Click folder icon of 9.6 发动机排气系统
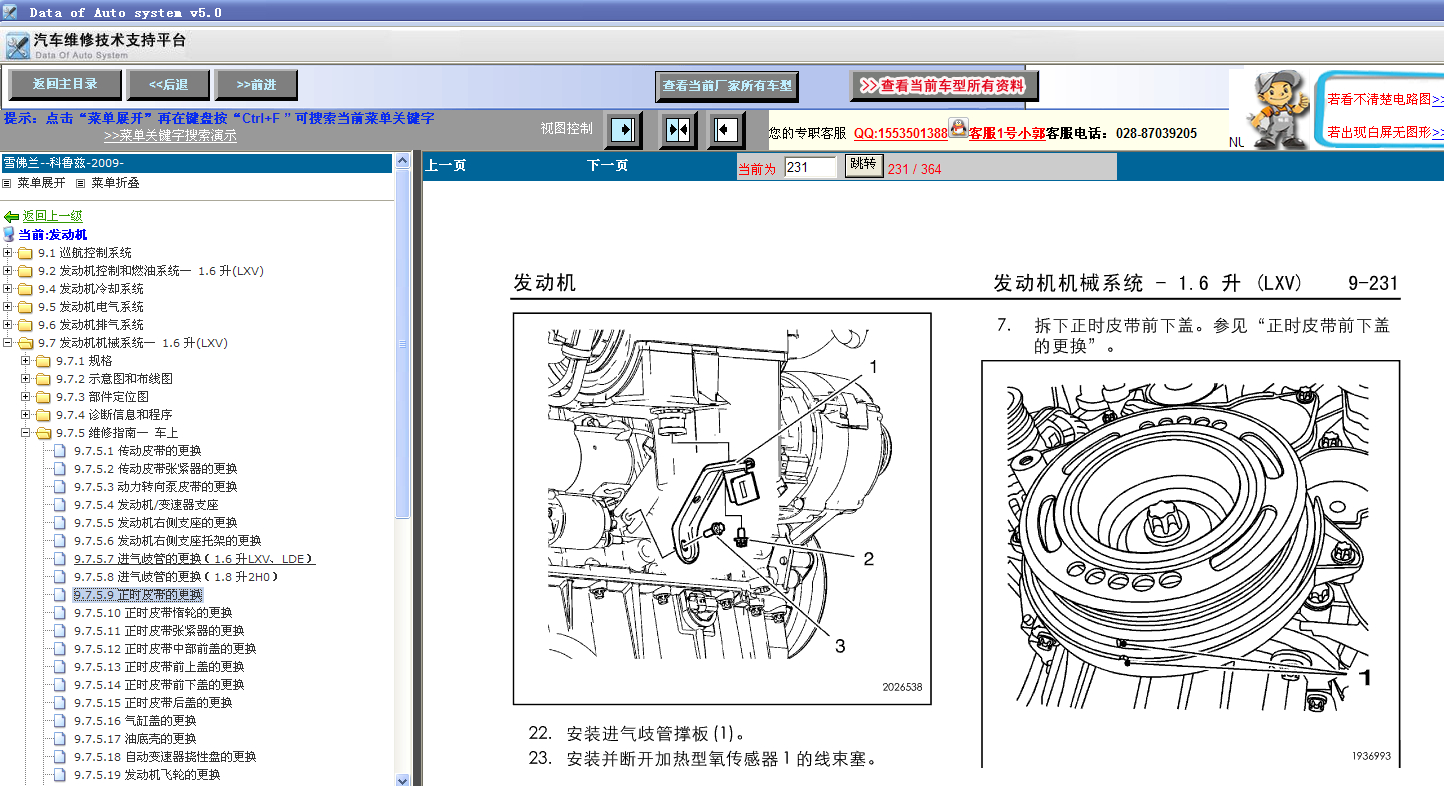This screenshot has height=786, width=1444. 25,325
